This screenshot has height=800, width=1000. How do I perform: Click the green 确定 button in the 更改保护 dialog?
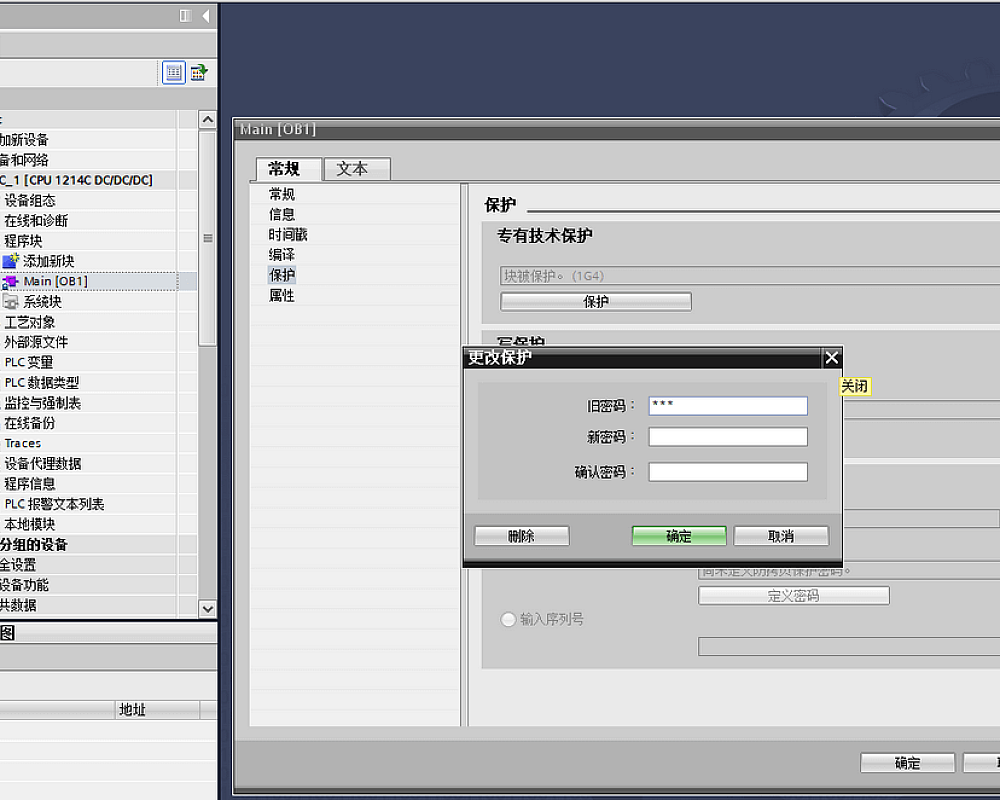(679, 536)
